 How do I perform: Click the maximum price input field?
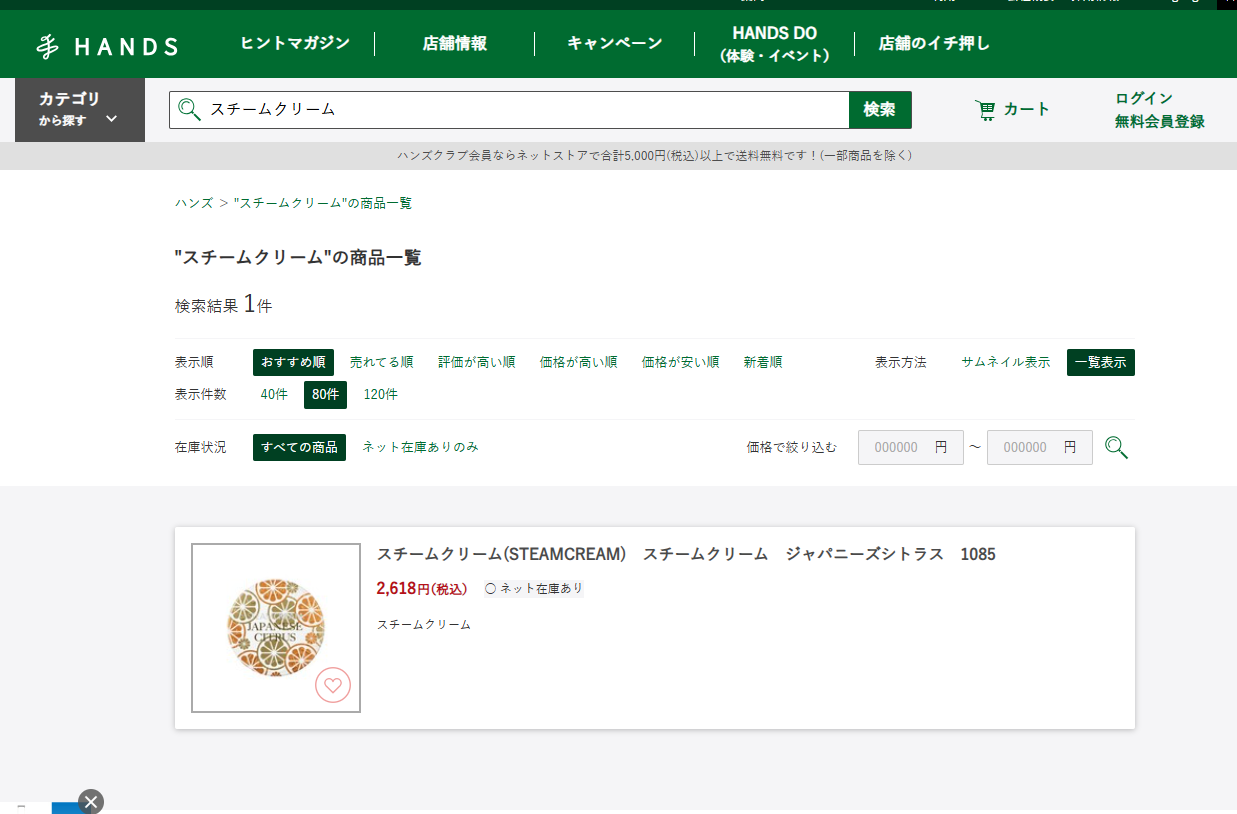[x=1040, y=447]
